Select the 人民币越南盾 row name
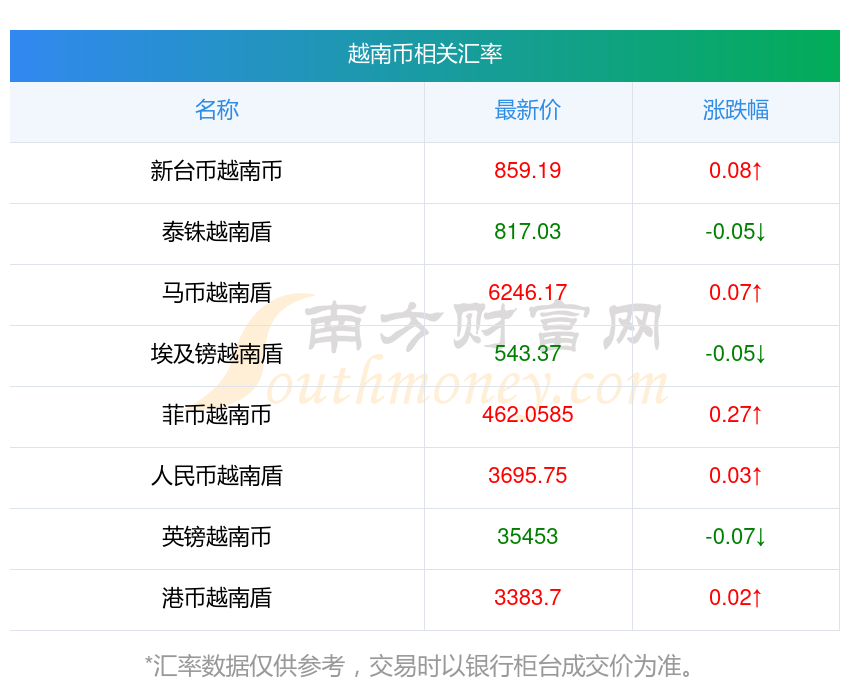 (217, 476)
